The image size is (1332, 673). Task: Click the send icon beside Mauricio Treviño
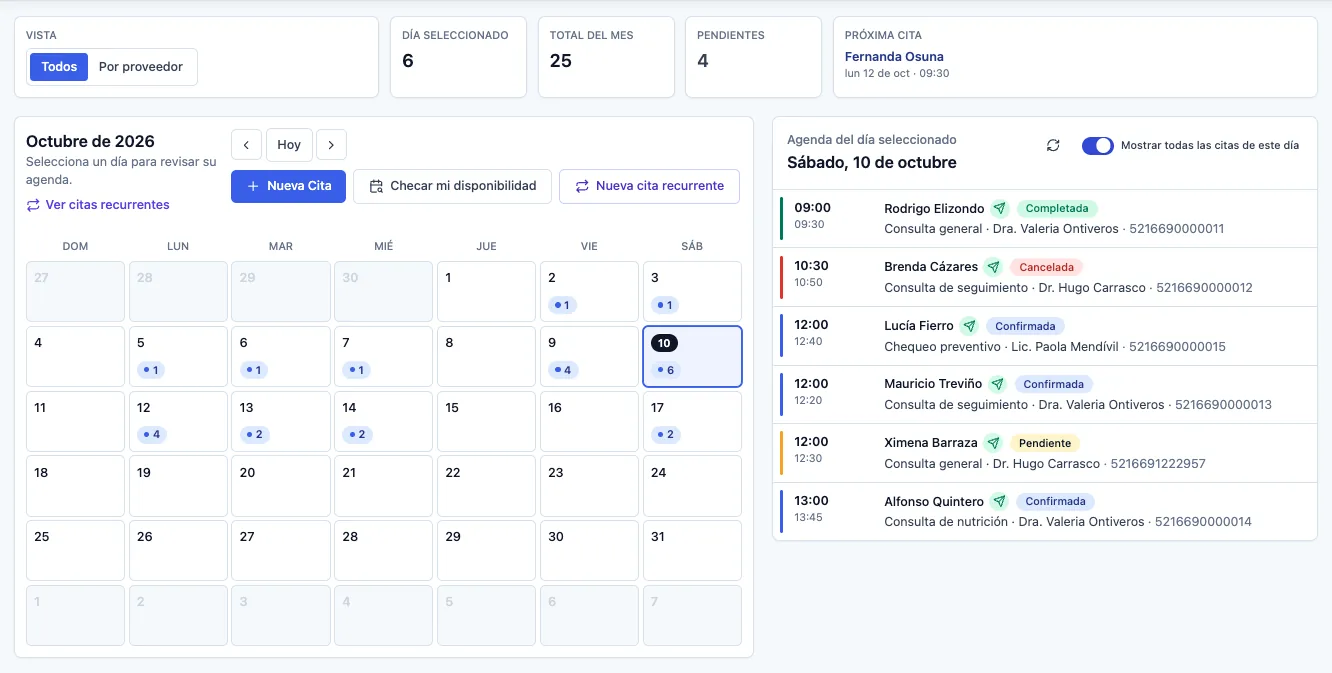pyautogui.click(x=997, y=384)
